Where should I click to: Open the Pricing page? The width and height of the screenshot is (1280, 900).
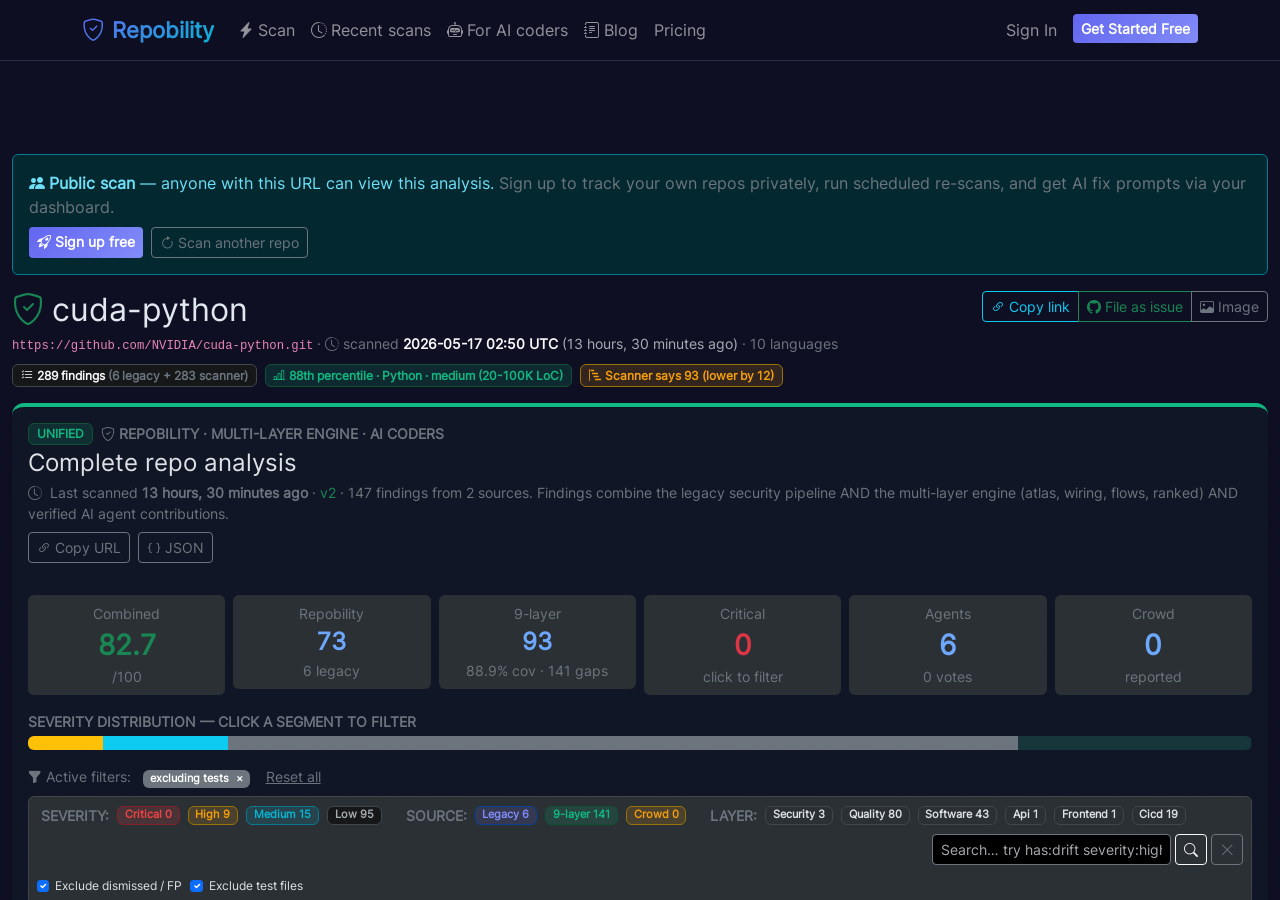[680, 30]
